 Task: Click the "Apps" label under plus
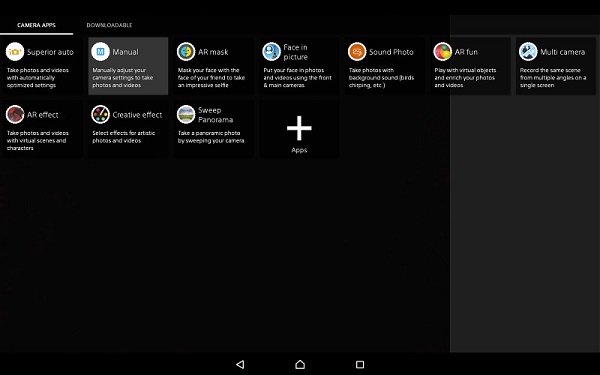click(x=299, y=150)
